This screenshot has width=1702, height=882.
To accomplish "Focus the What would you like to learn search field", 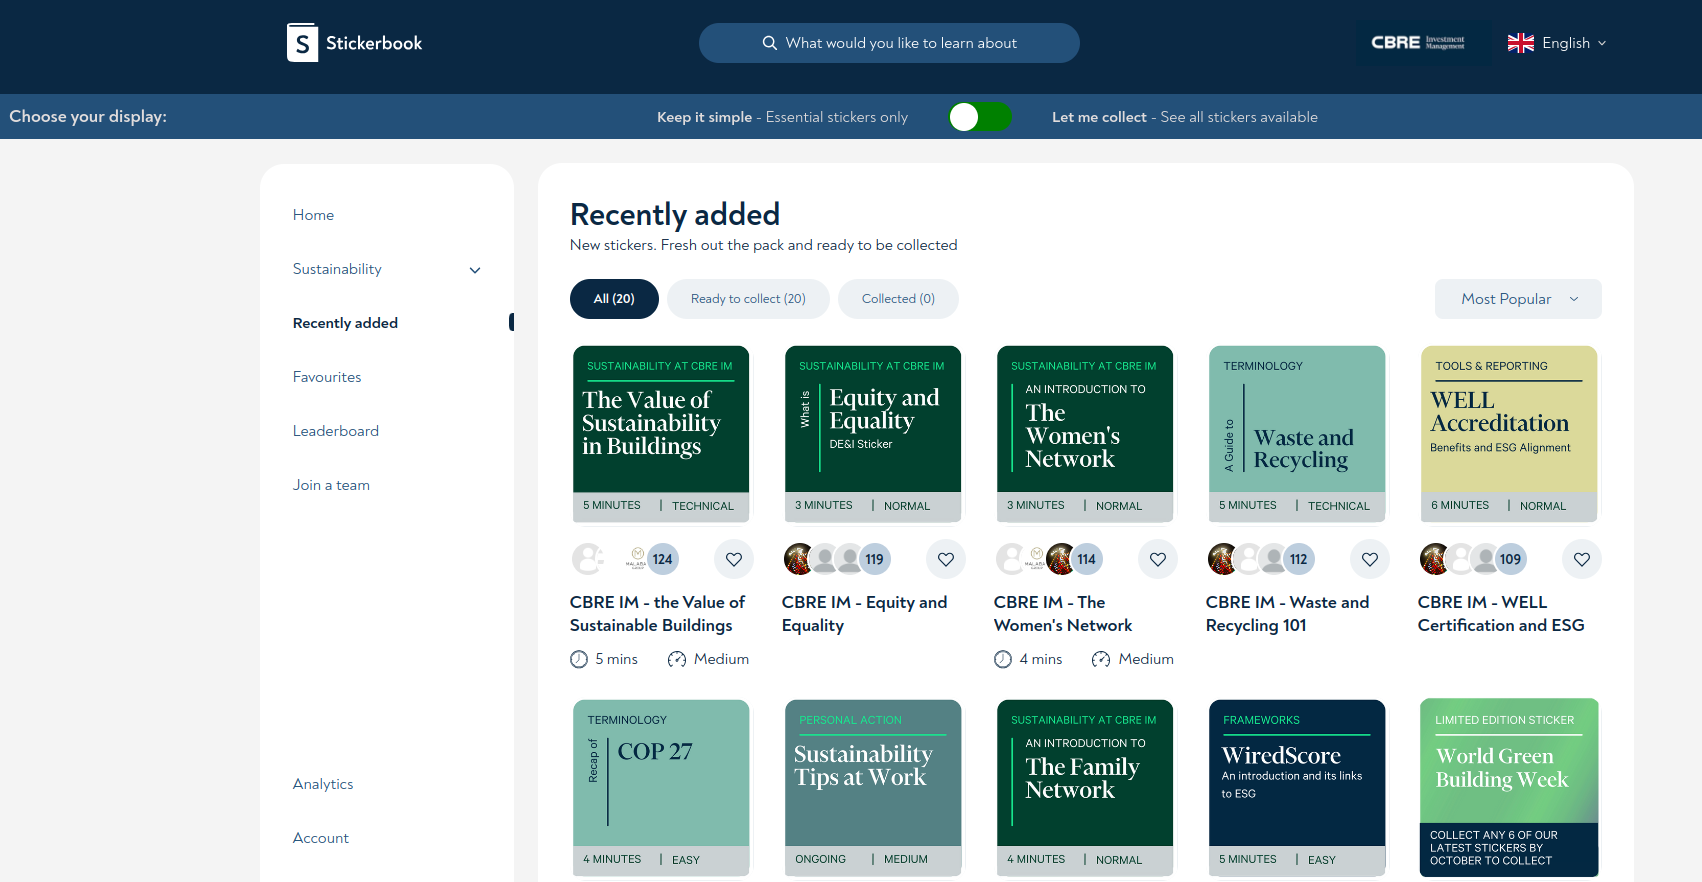I will 889,43.
